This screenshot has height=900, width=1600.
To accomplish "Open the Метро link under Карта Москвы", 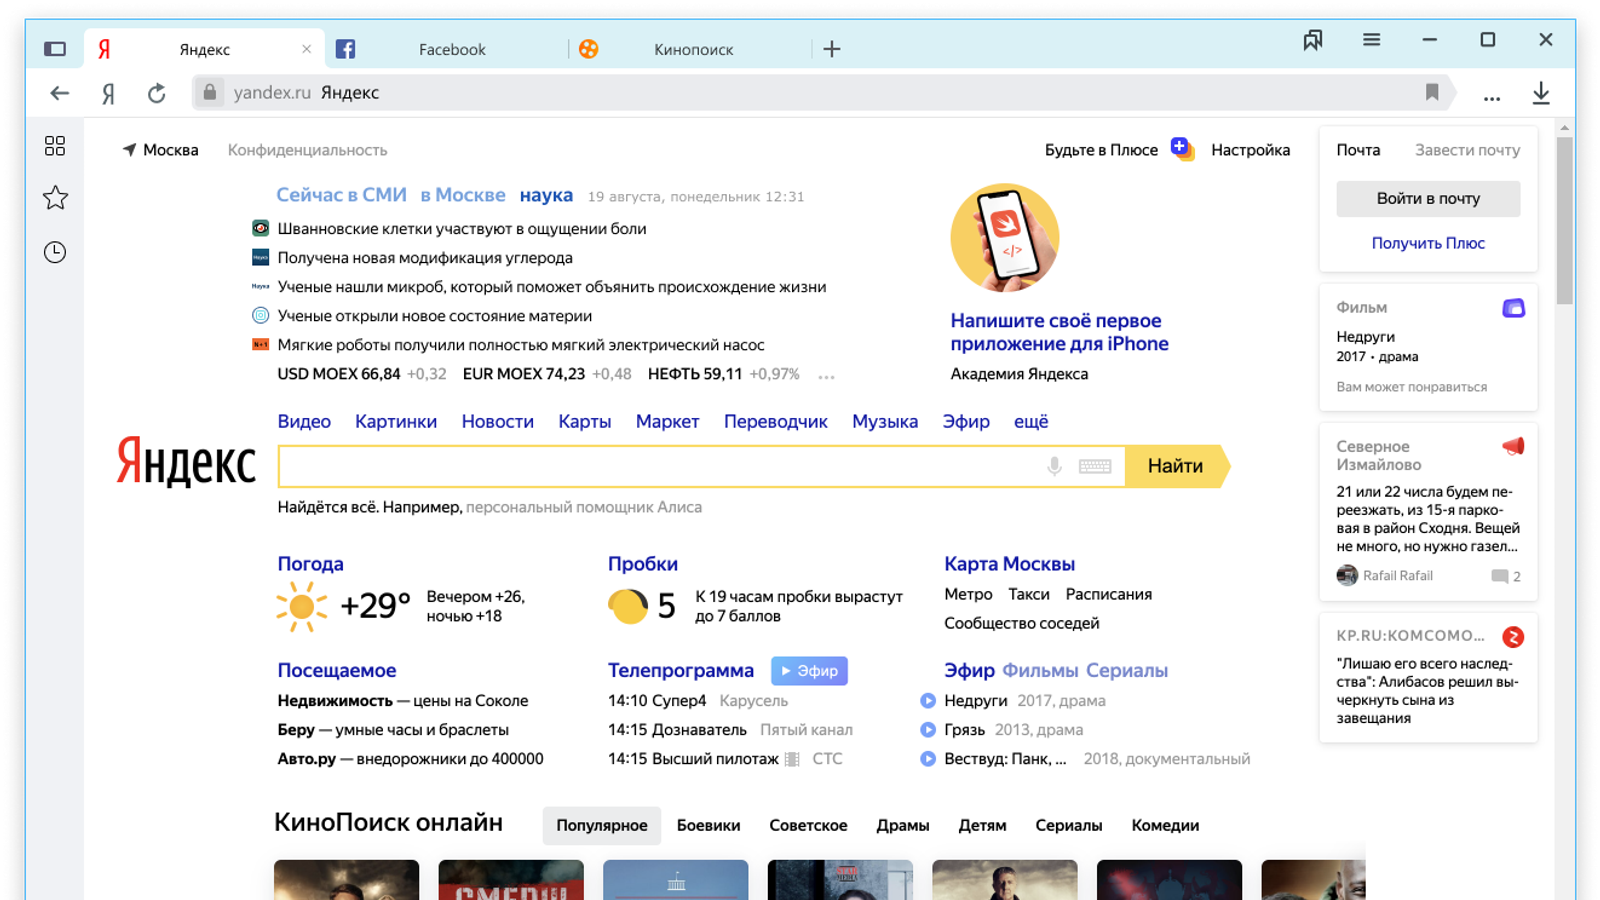I will click(x=968, y=594).
